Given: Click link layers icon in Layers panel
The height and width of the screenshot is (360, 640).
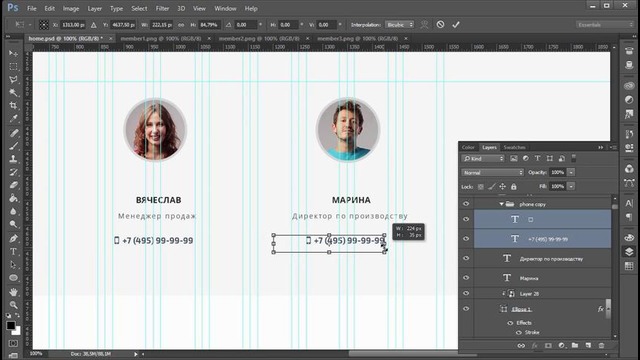Looking at the screenshot, I should tap(521, 345).
